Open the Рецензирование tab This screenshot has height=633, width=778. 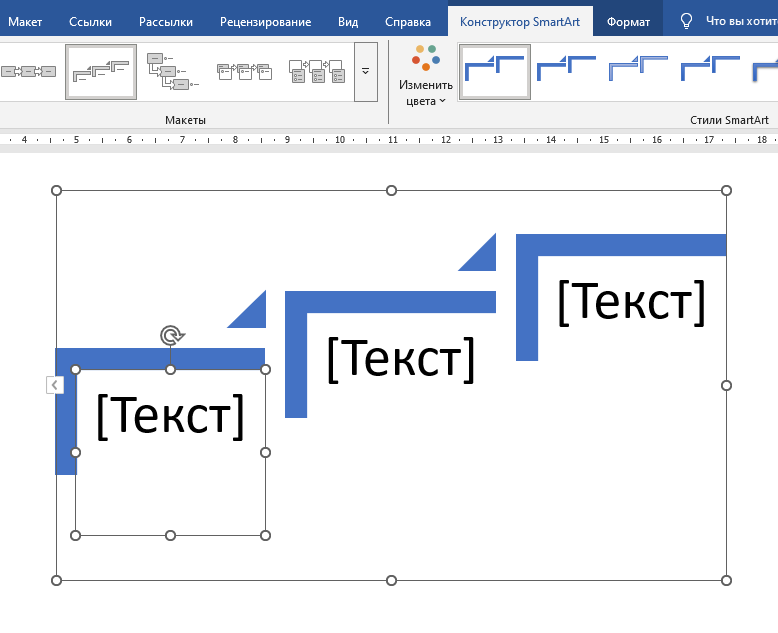tap(267, 21)
